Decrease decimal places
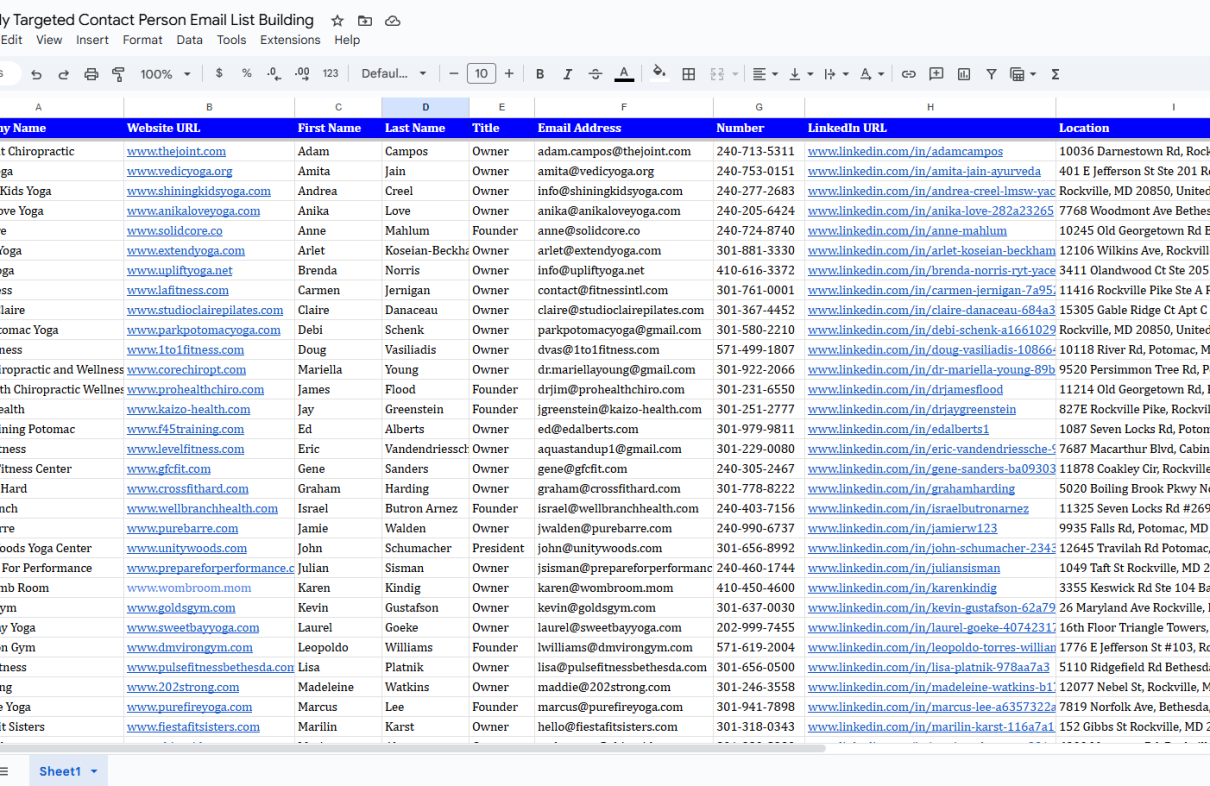The width and height of the screenshot is (1210, 786). pos(274,73)
